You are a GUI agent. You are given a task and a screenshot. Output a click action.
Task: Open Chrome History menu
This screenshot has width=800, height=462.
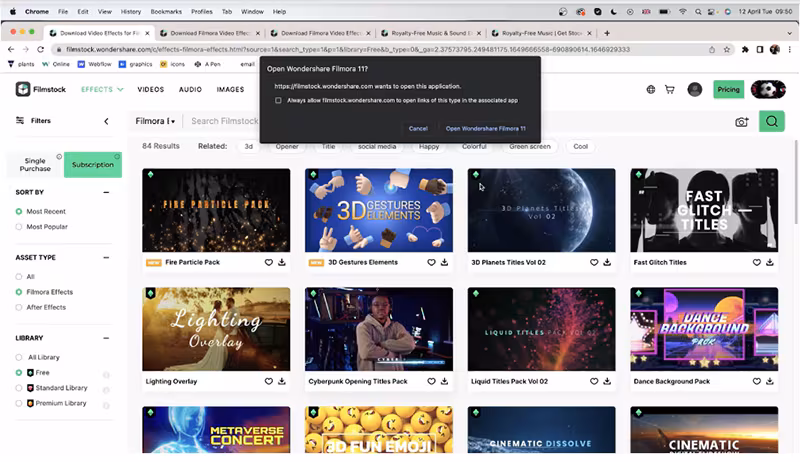tap(131, 11)
